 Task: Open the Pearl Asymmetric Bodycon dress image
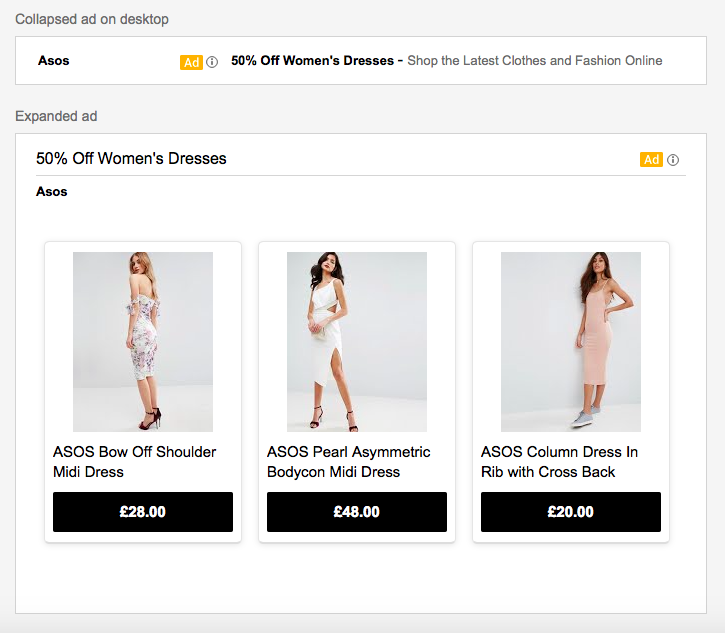pos(357,342)
